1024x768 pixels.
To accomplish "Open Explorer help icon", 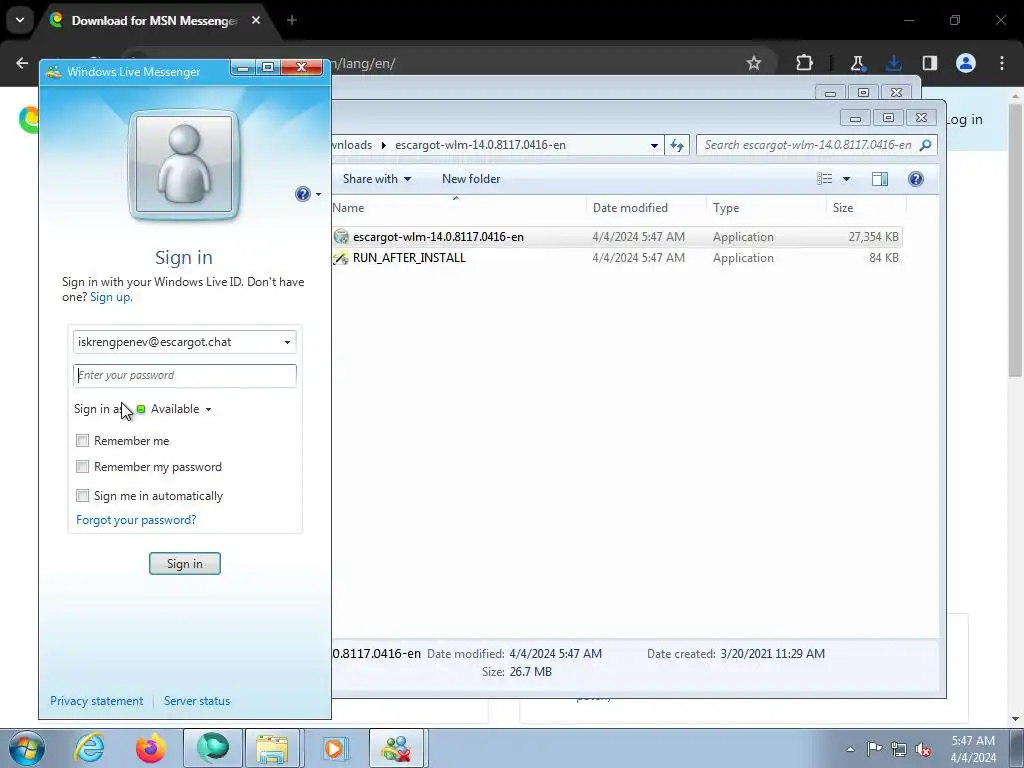I will (916, 179).
